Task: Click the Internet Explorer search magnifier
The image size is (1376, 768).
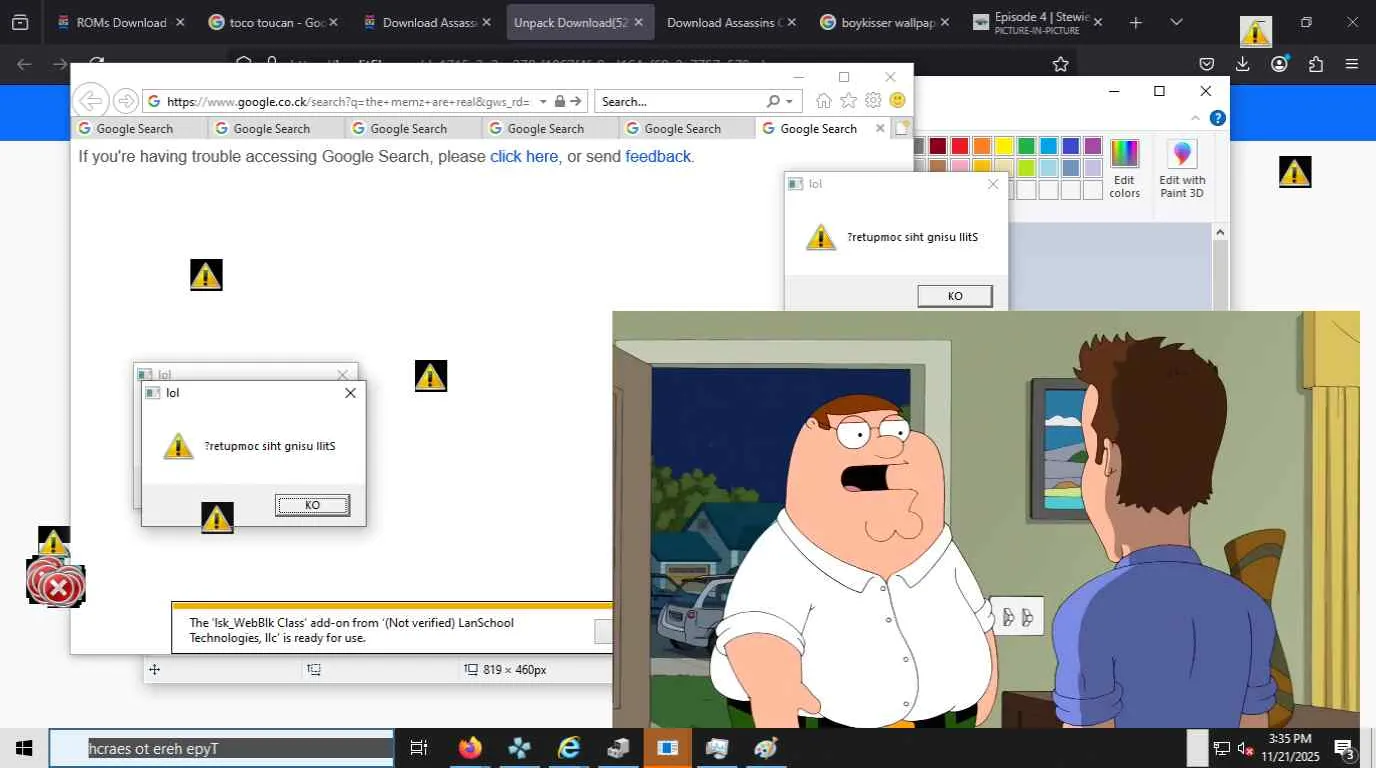Action: 773,101
